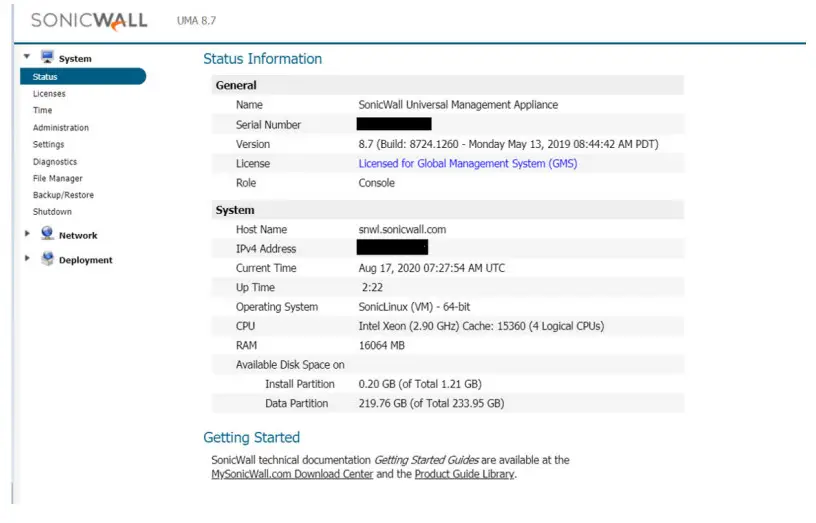
Task: Click the Intel Xeon CPU value
Action: (x=481, y=326)
